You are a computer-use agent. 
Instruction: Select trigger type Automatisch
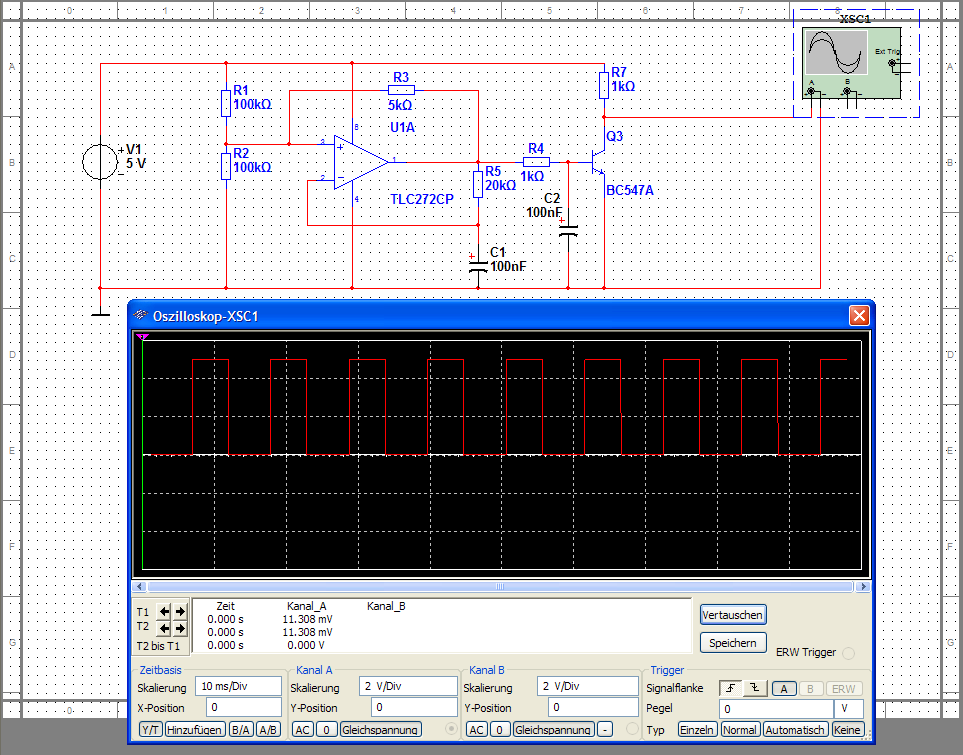pos(796,730)
